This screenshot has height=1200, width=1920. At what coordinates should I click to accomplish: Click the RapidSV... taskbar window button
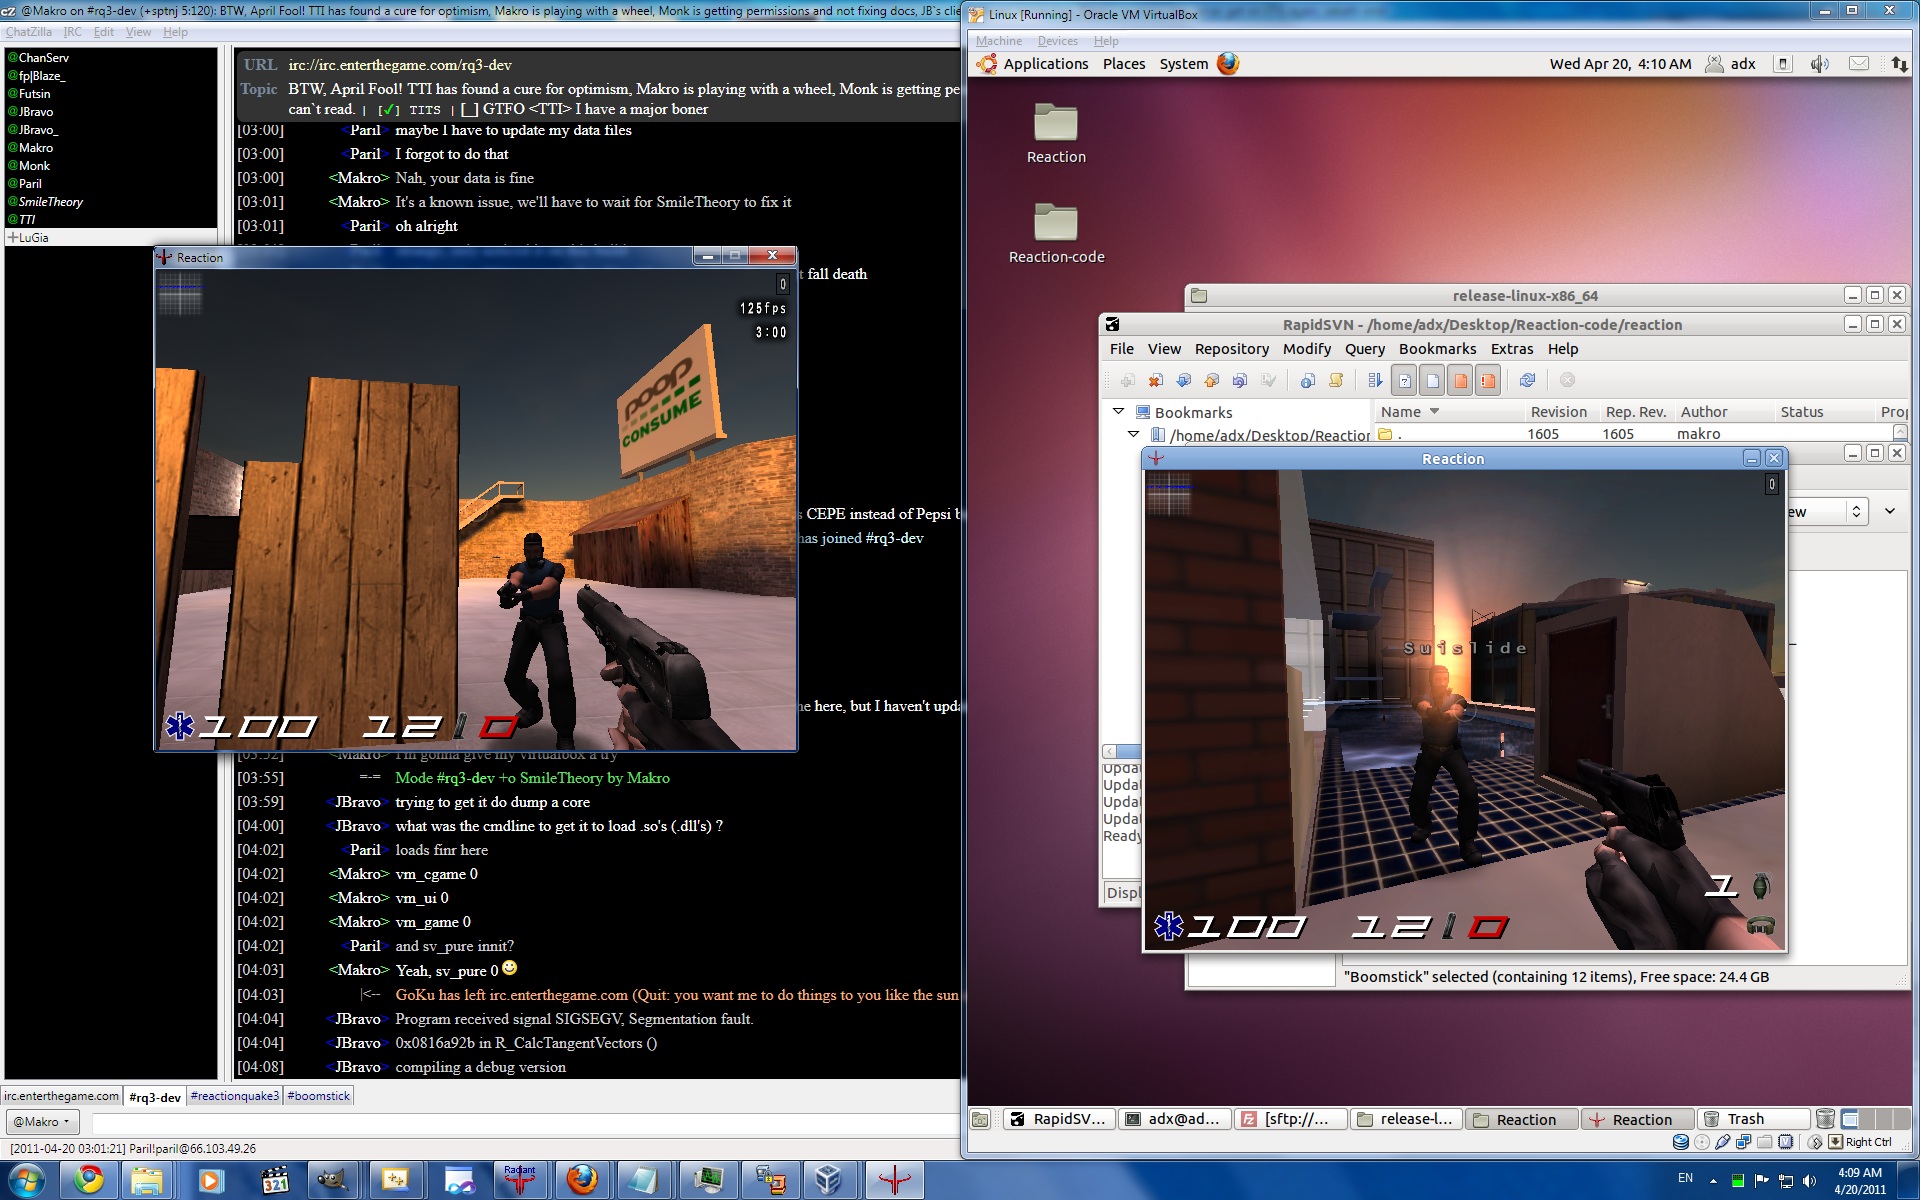tap(1058, 1119)
